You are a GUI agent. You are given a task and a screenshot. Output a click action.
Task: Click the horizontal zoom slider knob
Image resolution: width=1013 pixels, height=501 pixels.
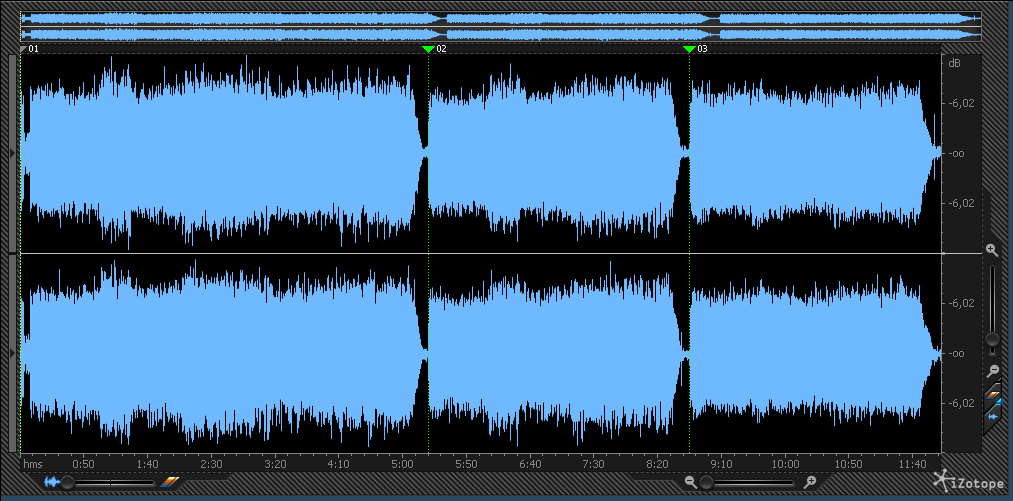click(x=706, y=482)
